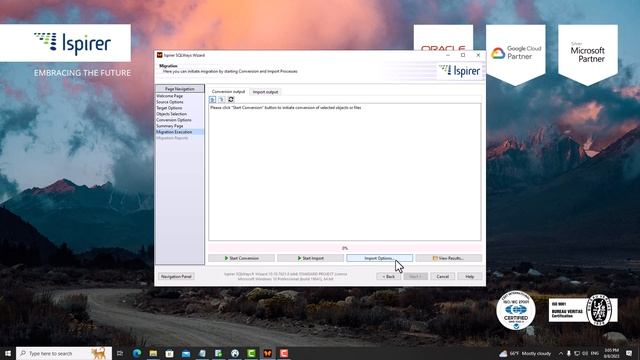The width and height of the screenshot is (640, 360).
Task: Select the Conversion output tab
Action: point(228,92)
